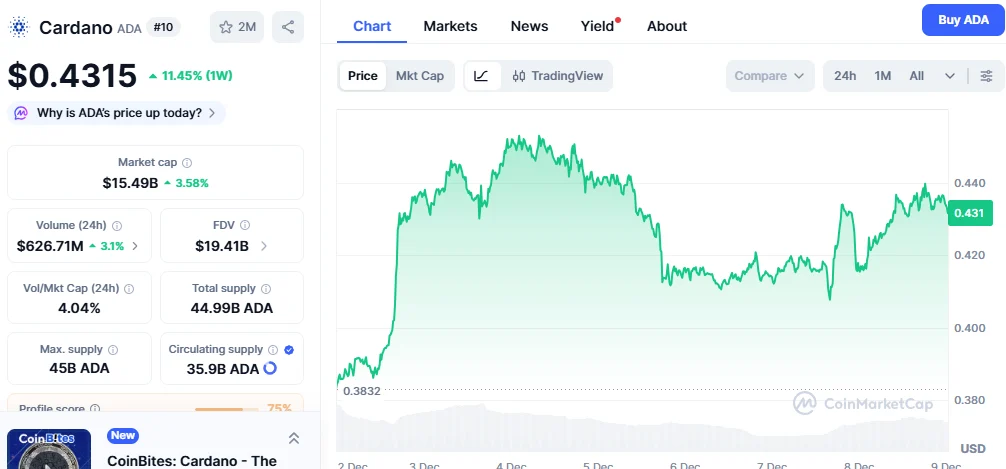Viewport: 1006px width, 469px height.
Task: Open the Compare dropdown
Action: (x=770, y=76)
